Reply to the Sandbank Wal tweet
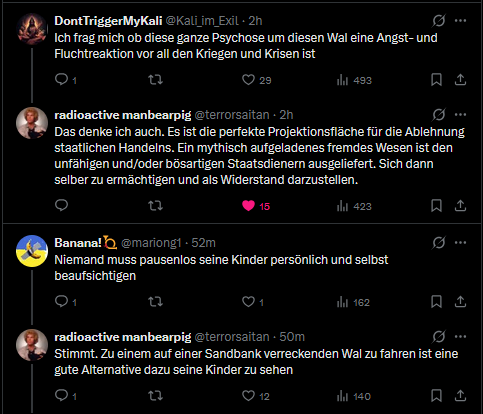This screenshot has width=483, height=414. click(62, 396)
